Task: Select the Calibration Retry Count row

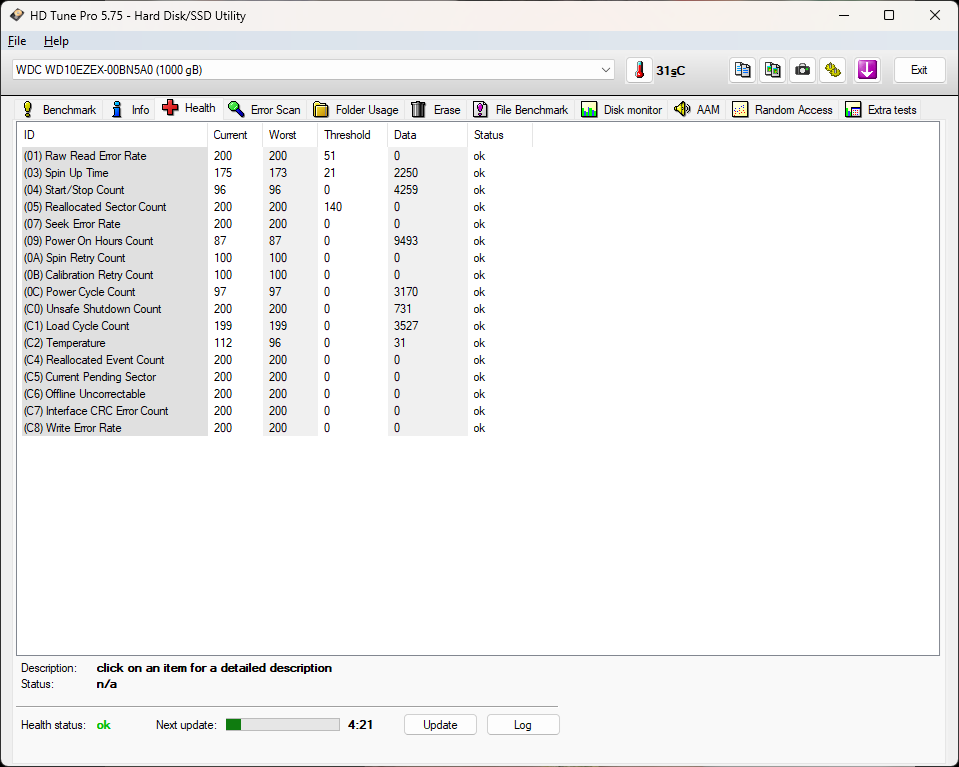Action: tap(276, 275)
